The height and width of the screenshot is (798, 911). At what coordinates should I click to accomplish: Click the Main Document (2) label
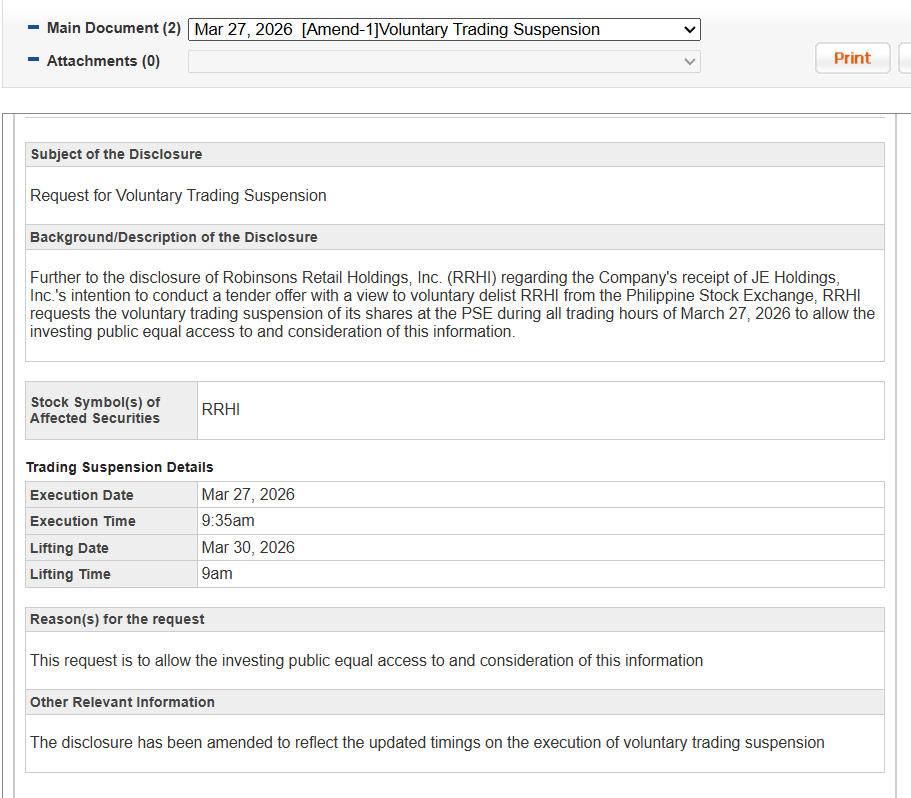[x=113, y=28]
